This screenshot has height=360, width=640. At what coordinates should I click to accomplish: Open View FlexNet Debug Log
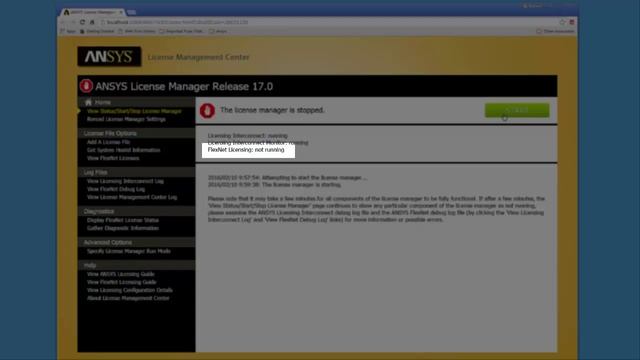point(116,189)
